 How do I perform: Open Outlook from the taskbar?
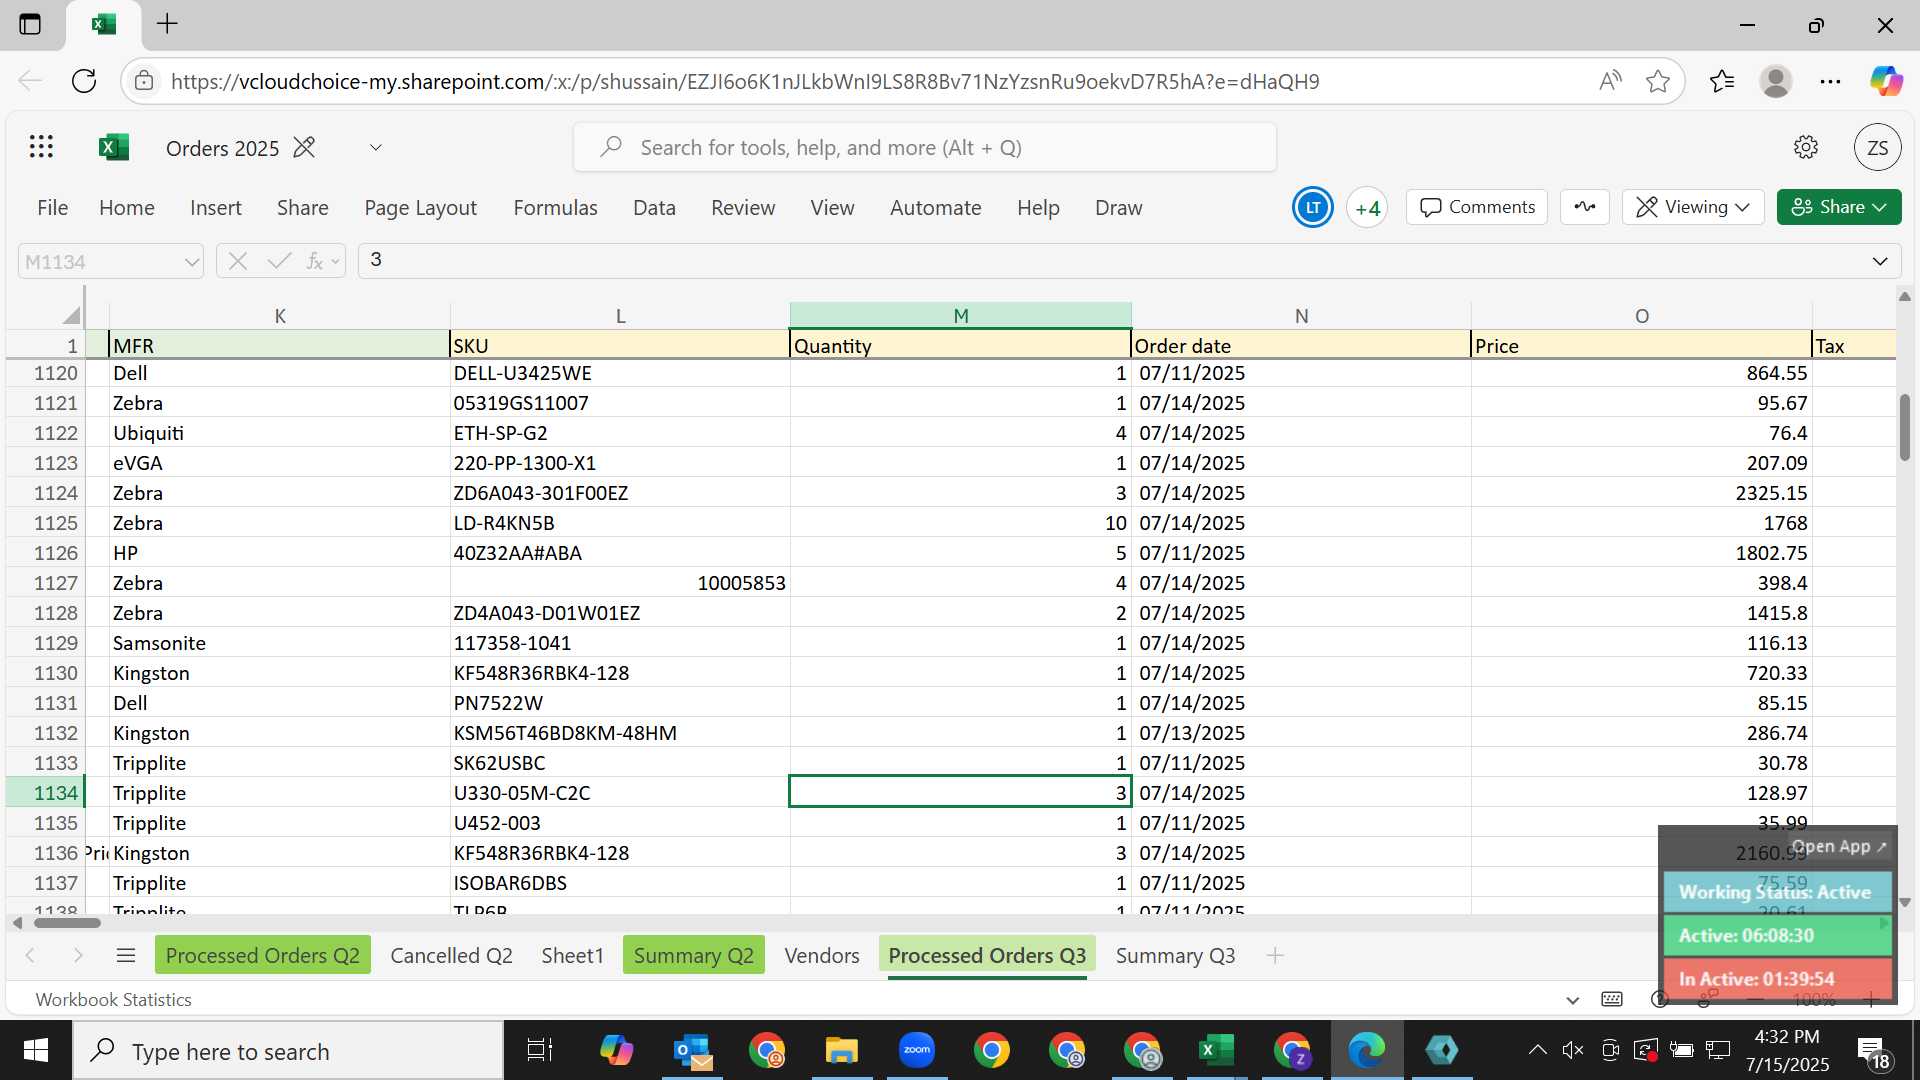(x=692, y=1050)
